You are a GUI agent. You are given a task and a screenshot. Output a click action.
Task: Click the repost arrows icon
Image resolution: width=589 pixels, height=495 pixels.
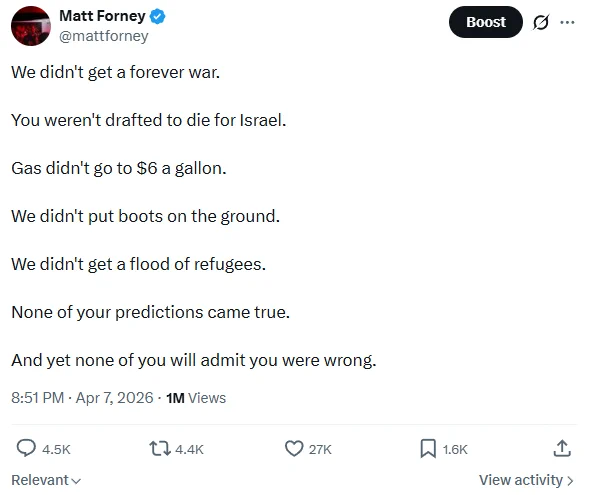(x=160, y=448)
